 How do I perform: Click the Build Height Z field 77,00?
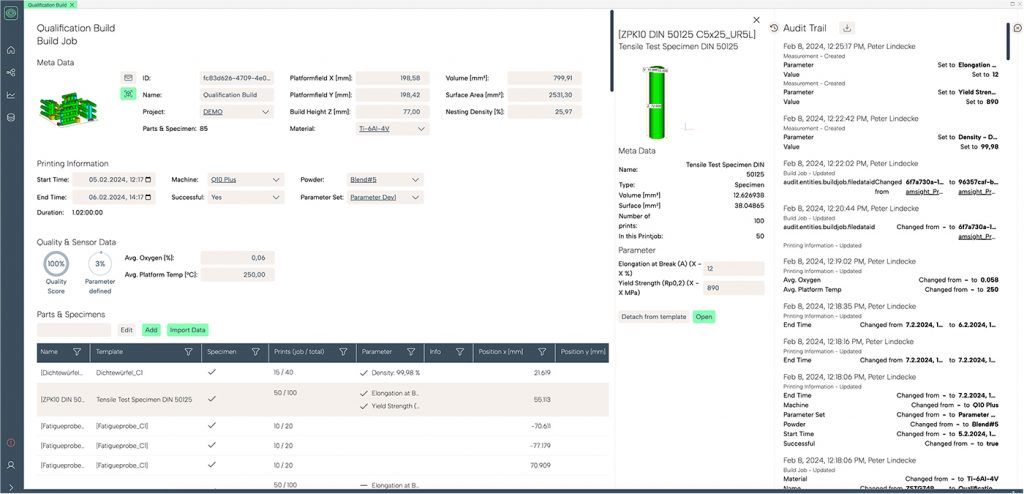(392, 112)
